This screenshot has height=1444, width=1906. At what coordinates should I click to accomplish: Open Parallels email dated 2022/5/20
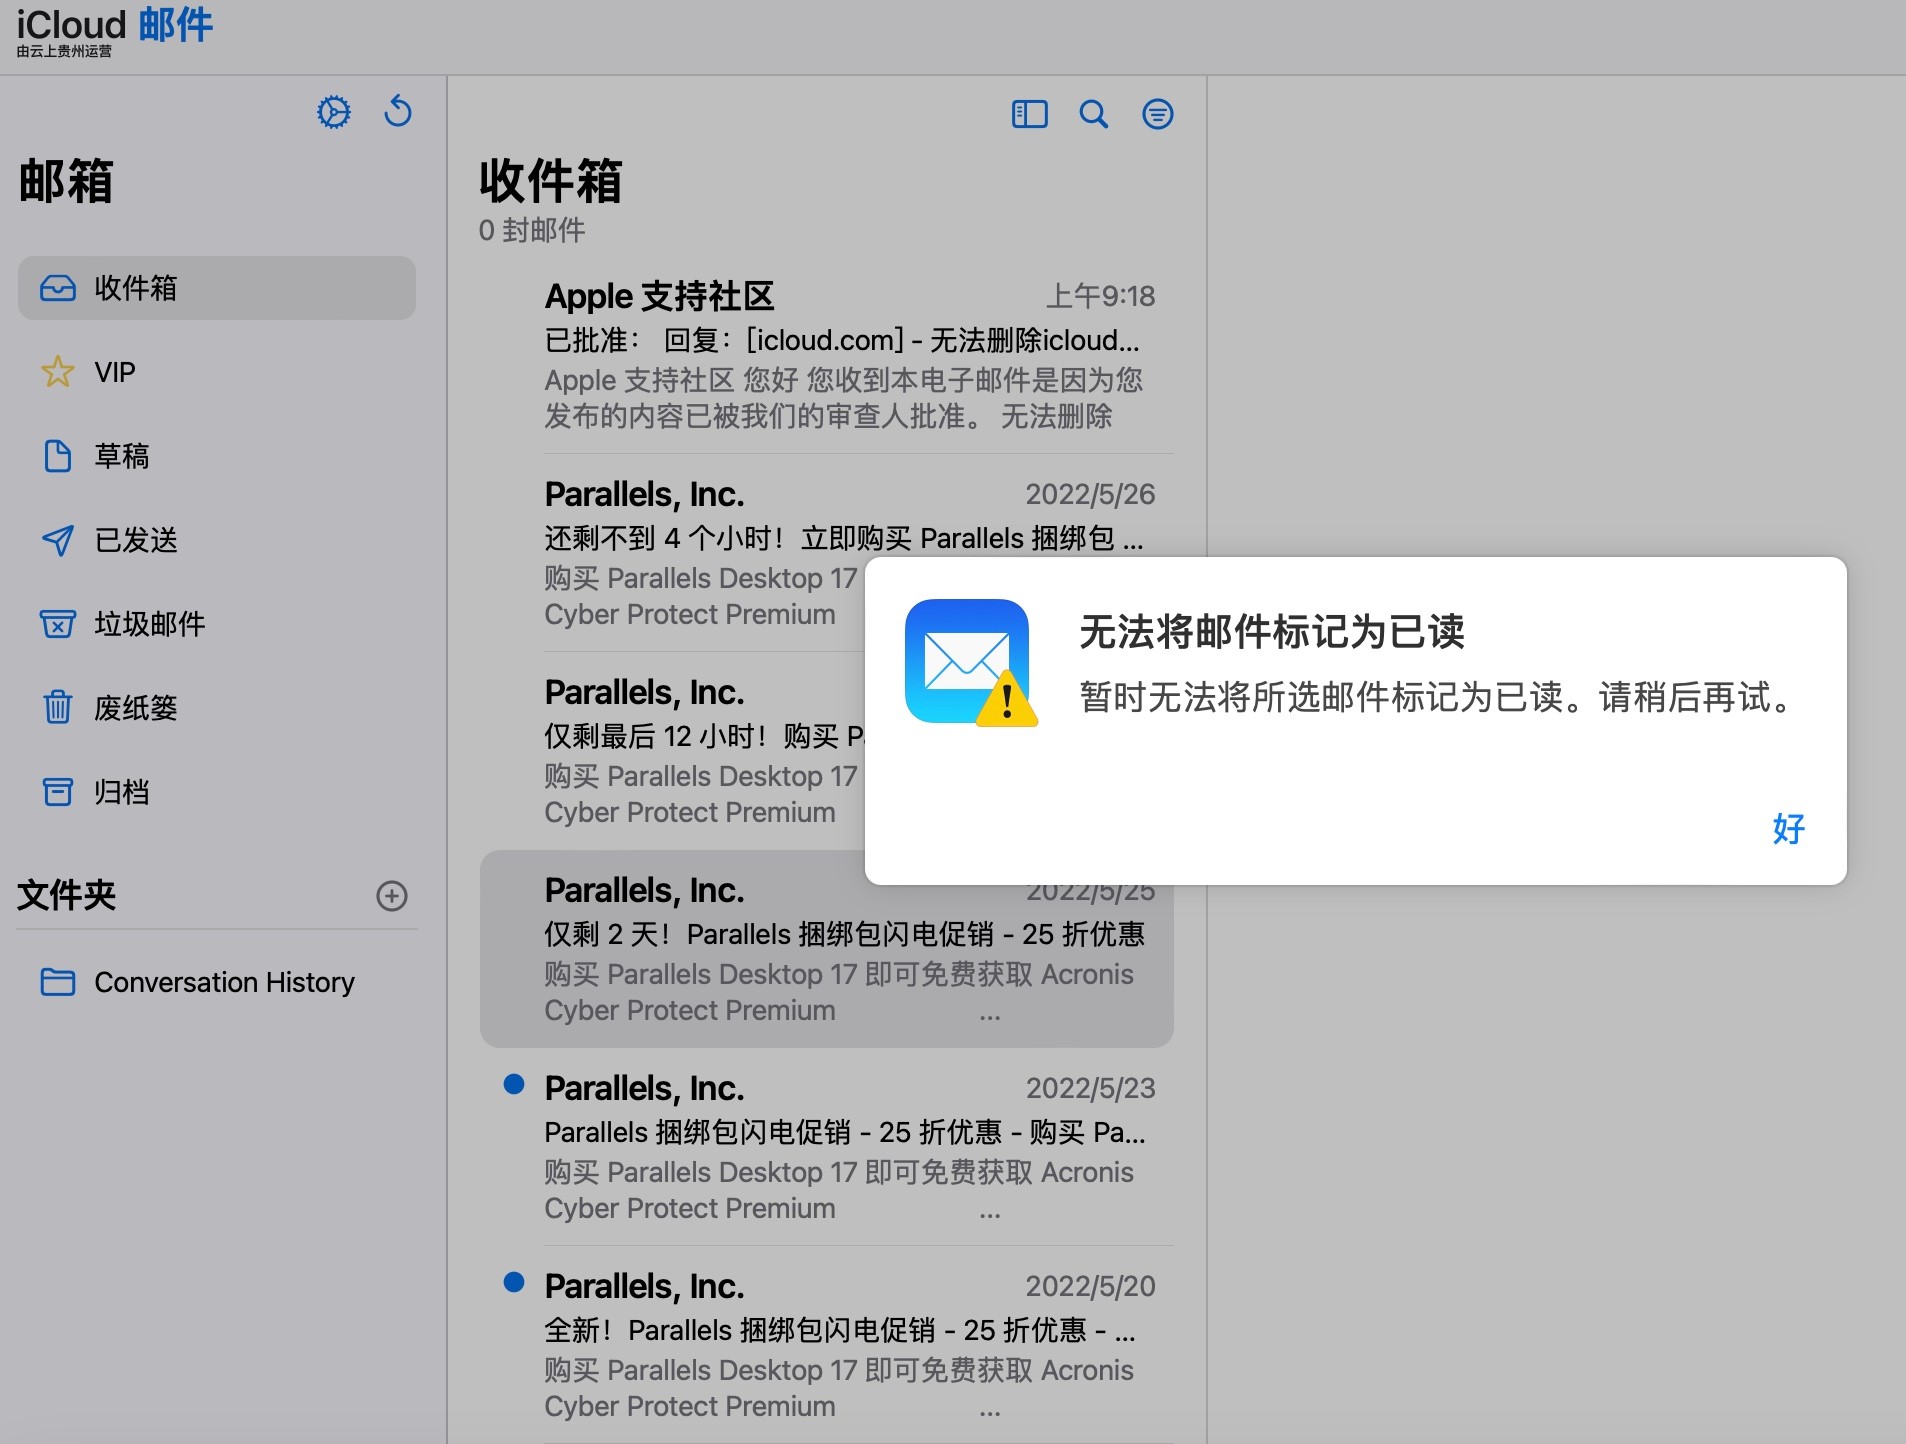point(827,1345)
